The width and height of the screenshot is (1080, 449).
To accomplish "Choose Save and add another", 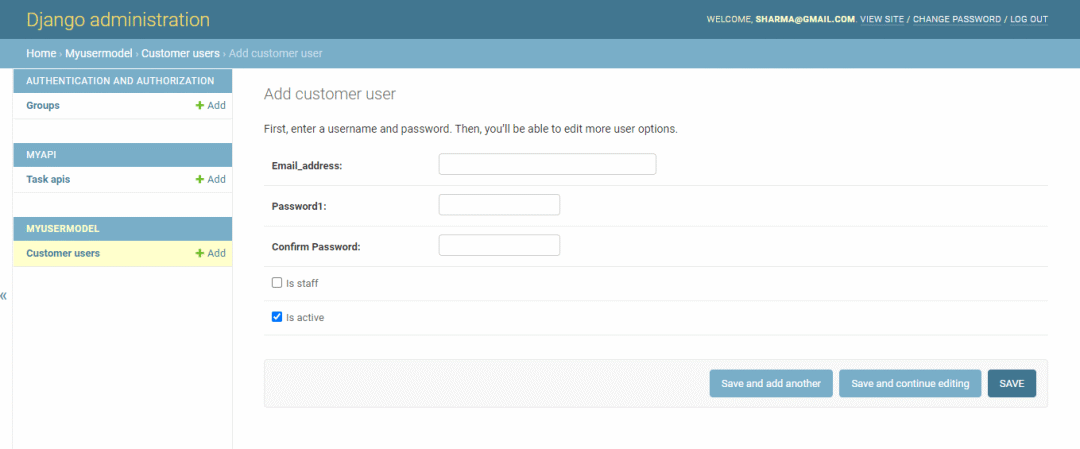I will pyautogui.click(x=771, y=384).
